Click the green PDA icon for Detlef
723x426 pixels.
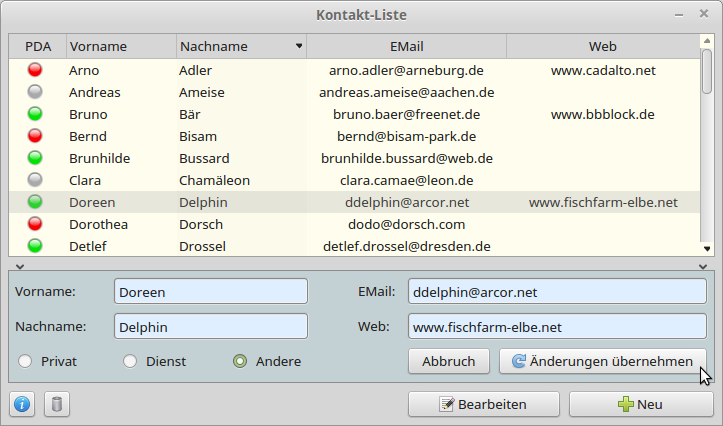36,246
